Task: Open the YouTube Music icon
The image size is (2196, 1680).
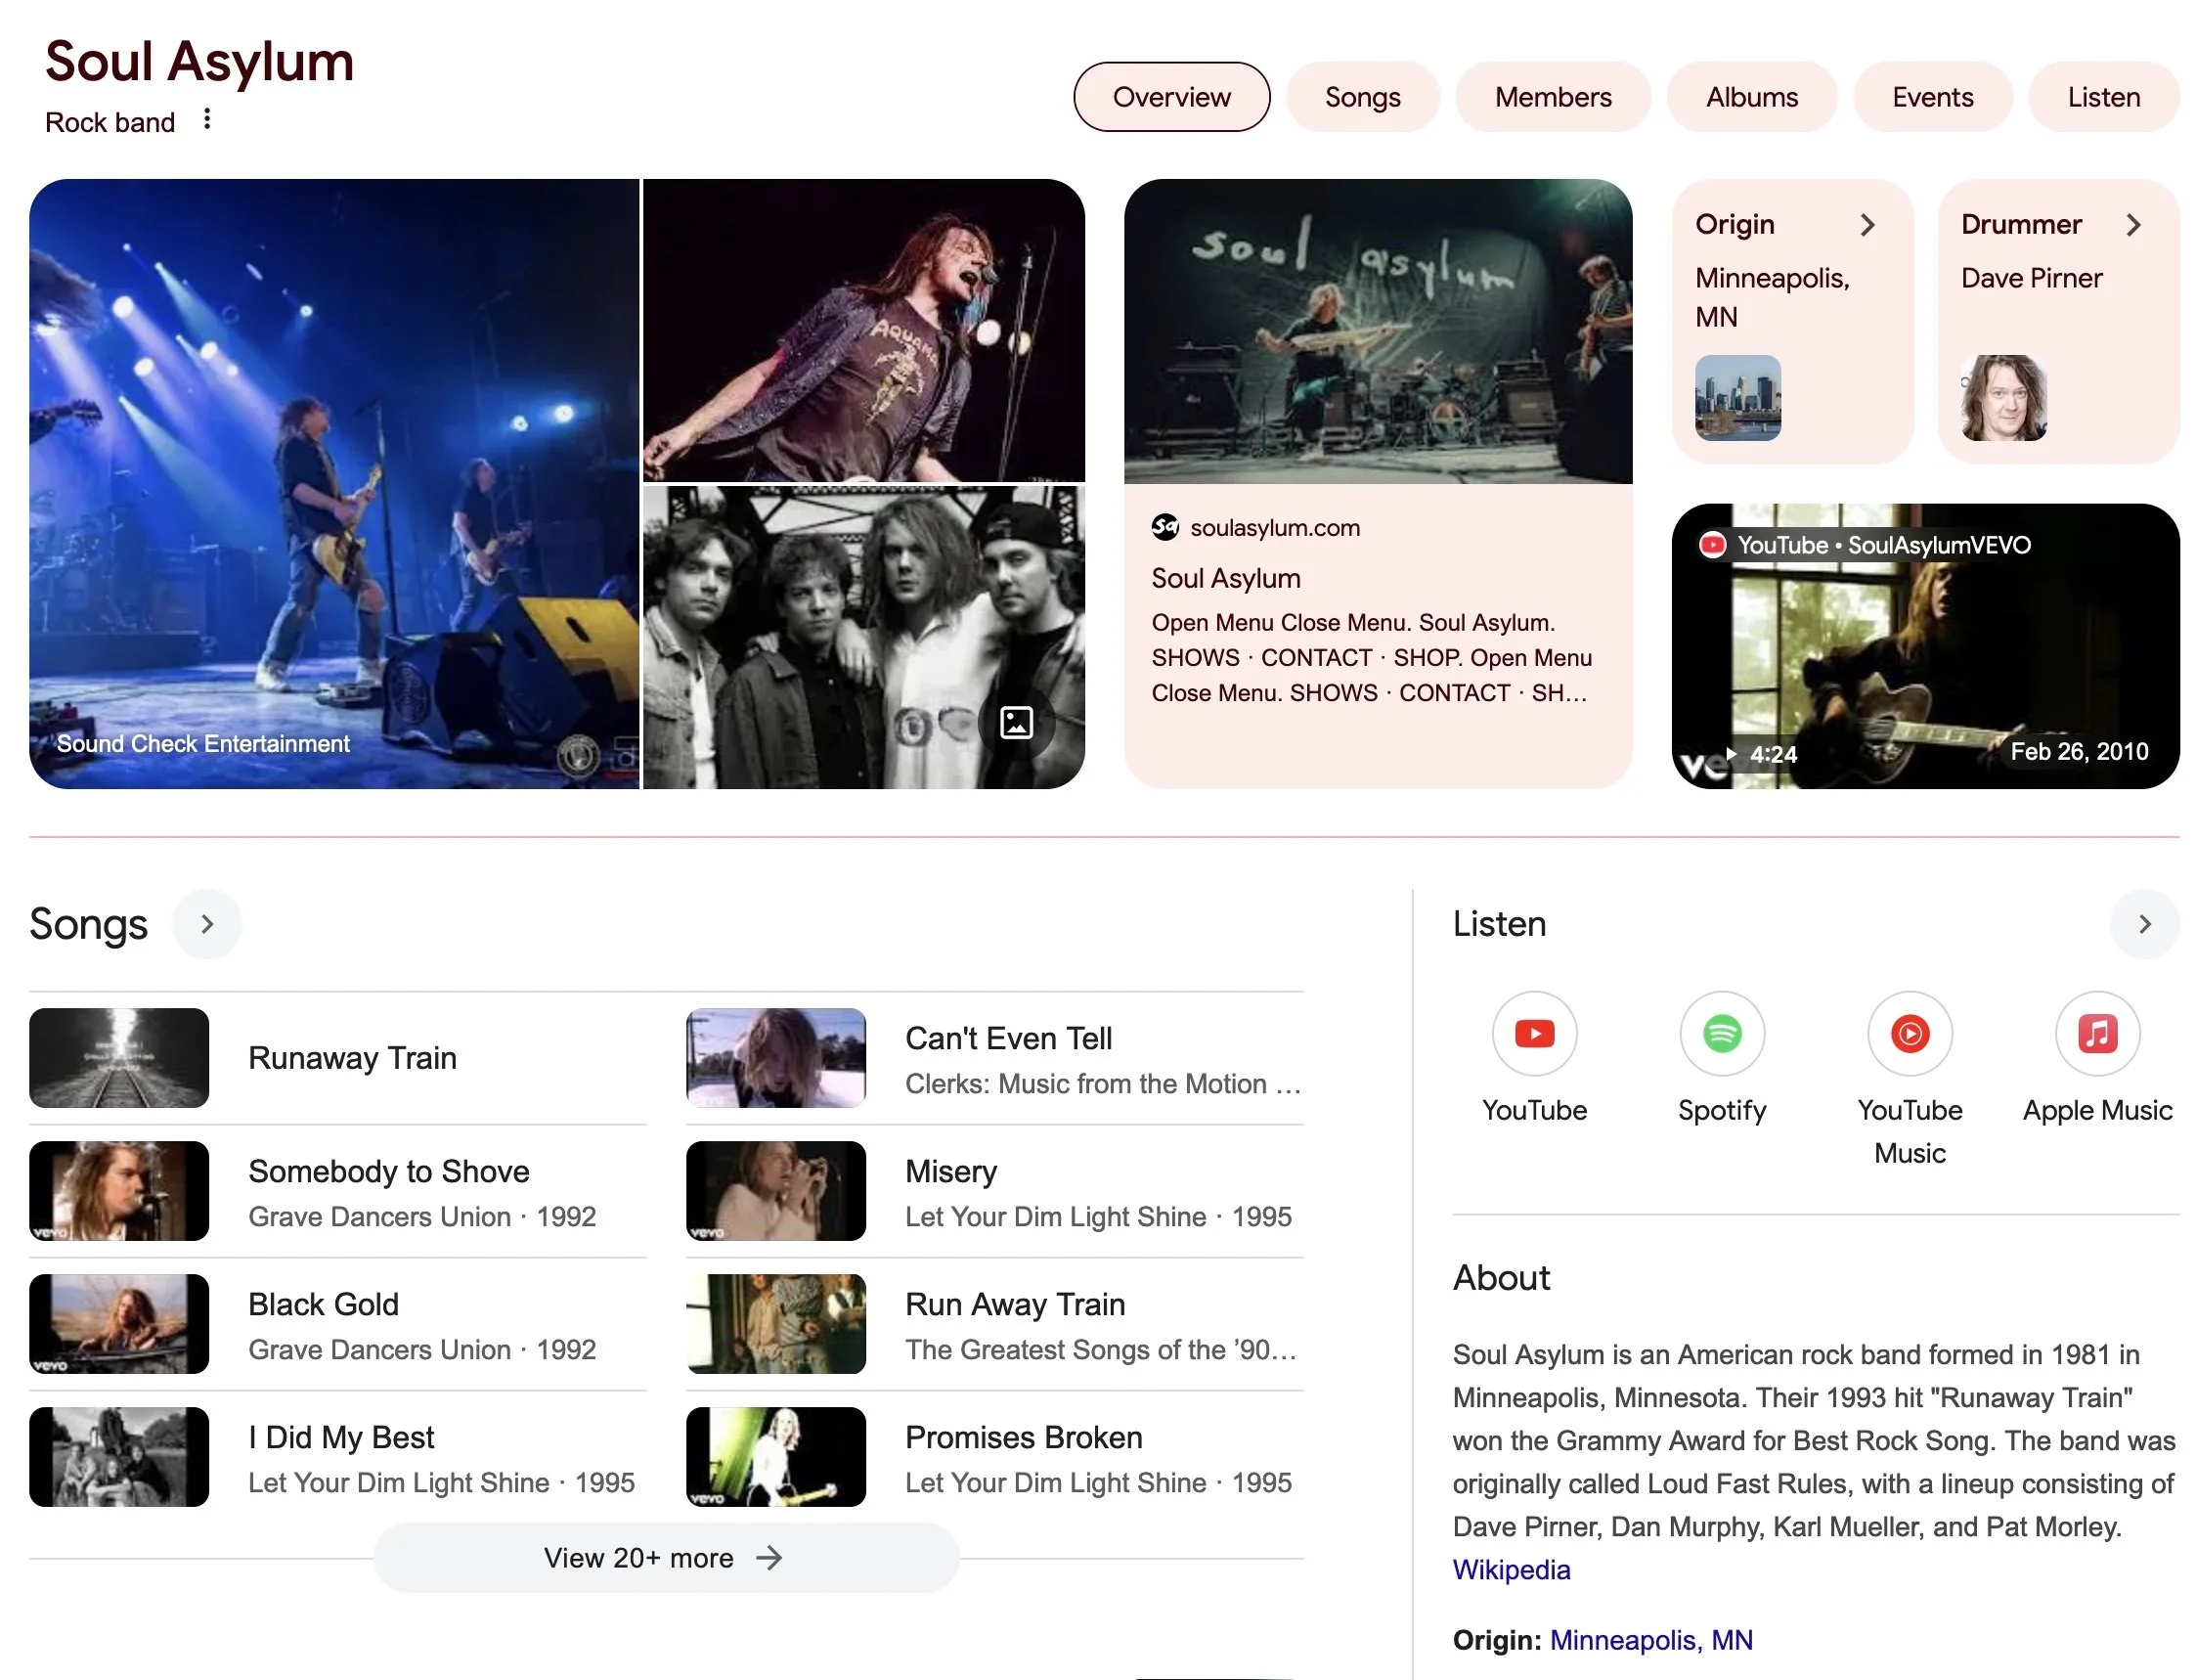Action: (x=1909, y=1033)
